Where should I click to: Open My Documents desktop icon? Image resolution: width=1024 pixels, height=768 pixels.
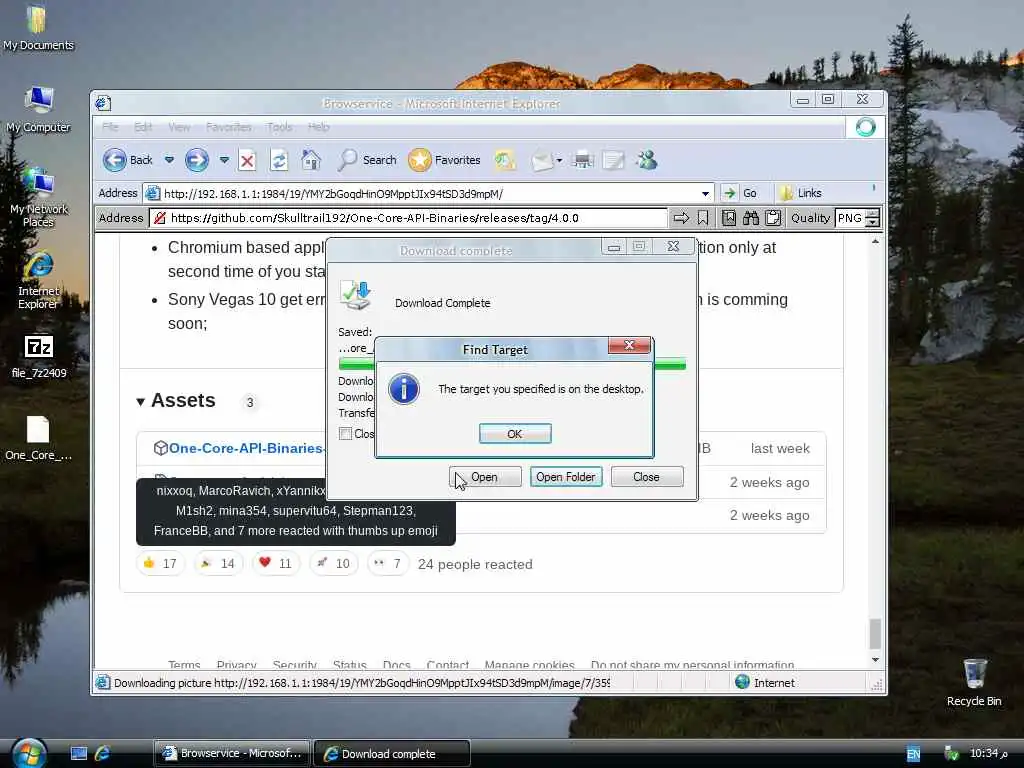(x=38, y=28)
